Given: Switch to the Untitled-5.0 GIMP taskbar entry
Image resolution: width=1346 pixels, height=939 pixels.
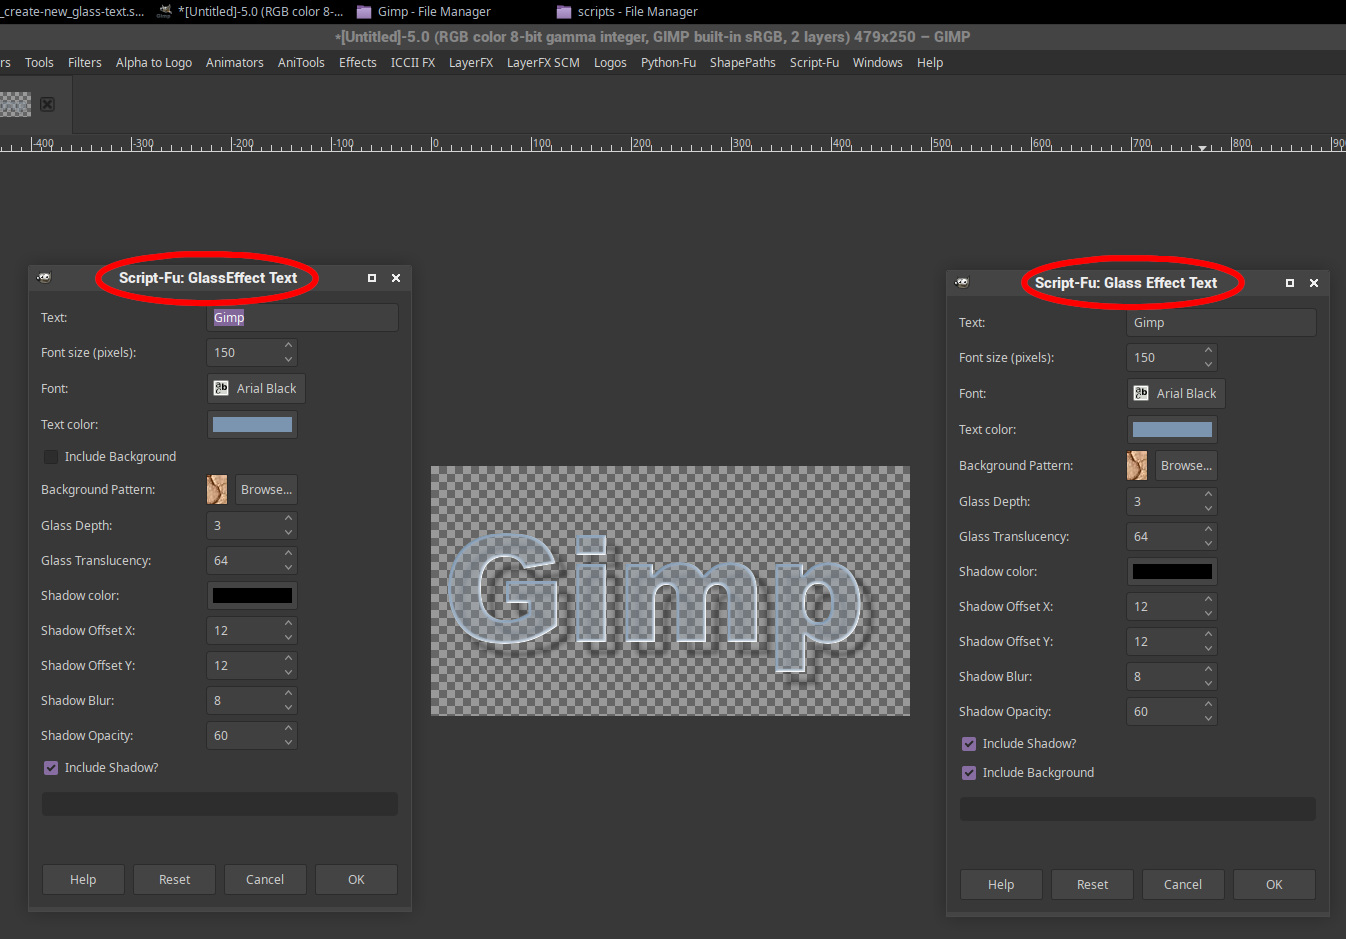Looking at the screenshot, I should pyautogui.click(x=250, y=12).
